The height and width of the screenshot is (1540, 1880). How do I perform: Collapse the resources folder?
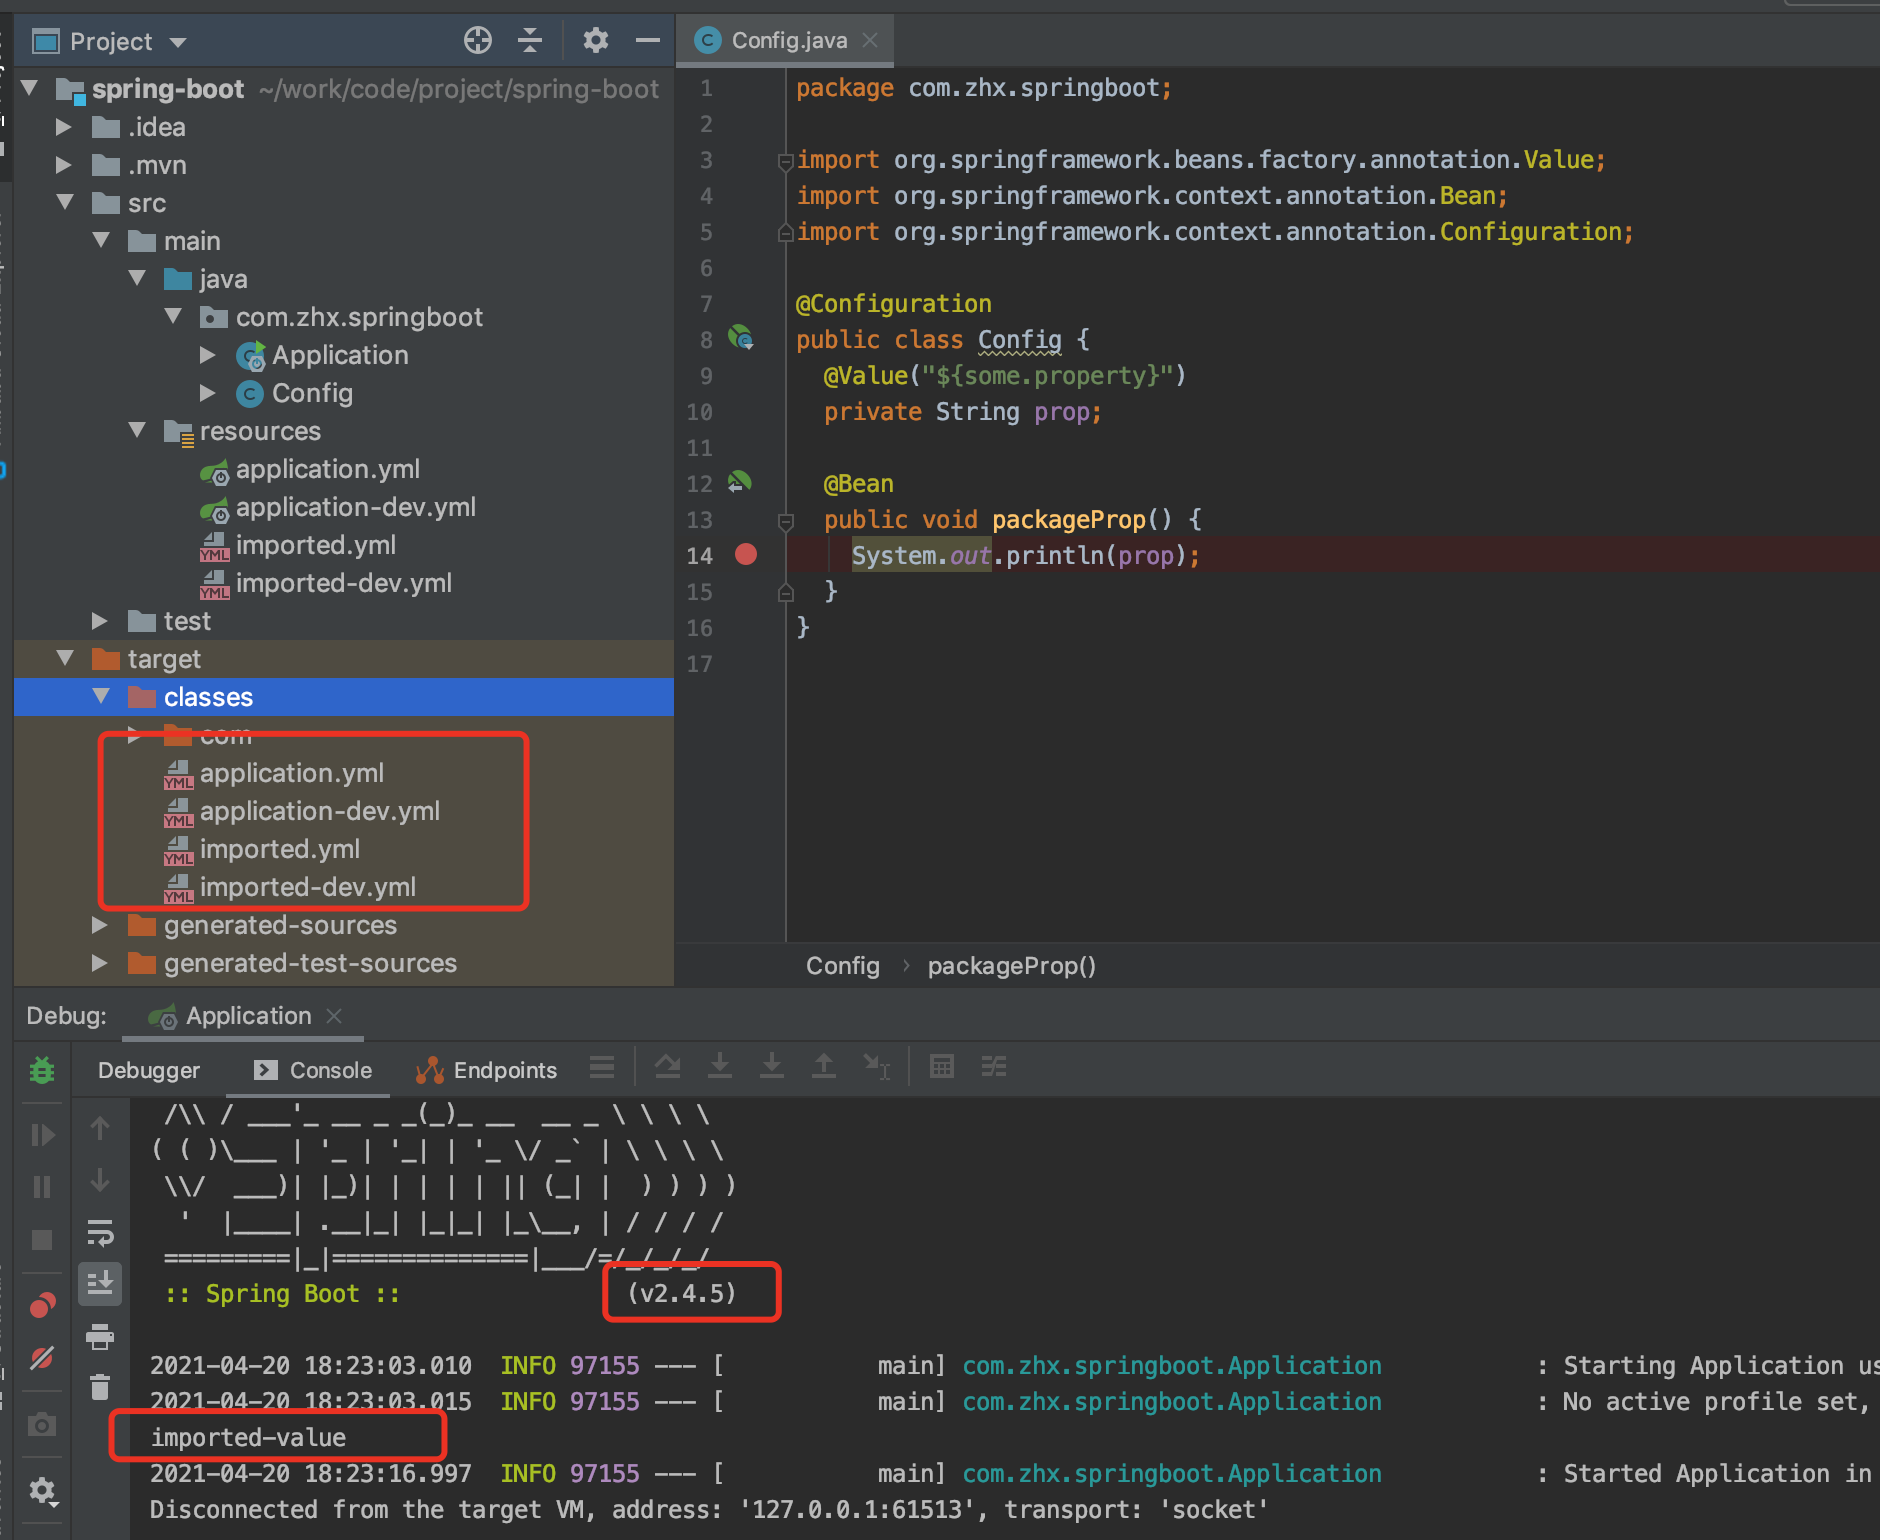tap(138, 430)
